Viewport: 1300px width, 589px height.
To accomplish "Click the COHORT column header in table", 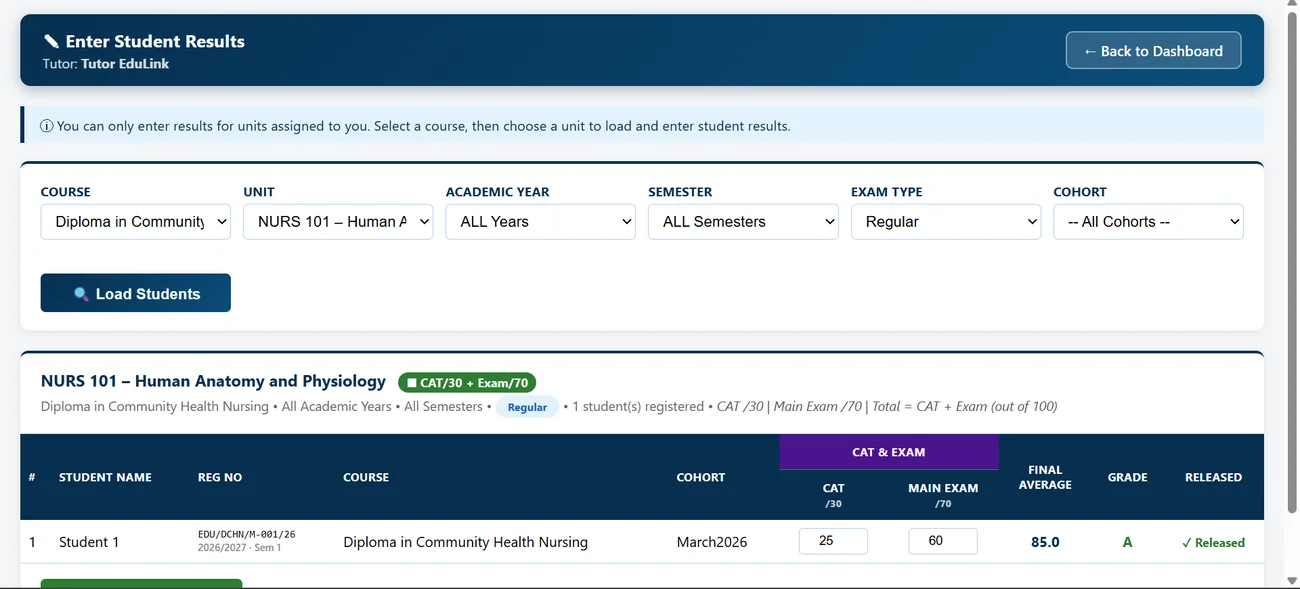I will [701, 477].
